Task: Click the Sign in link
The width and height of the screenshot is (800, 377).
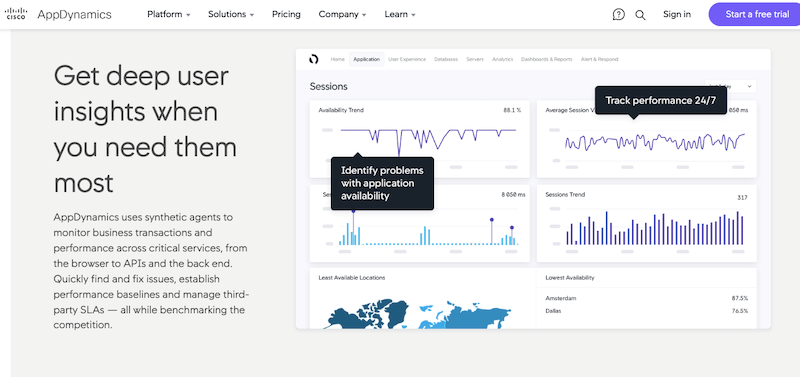Action: click(x=677, y=14)
